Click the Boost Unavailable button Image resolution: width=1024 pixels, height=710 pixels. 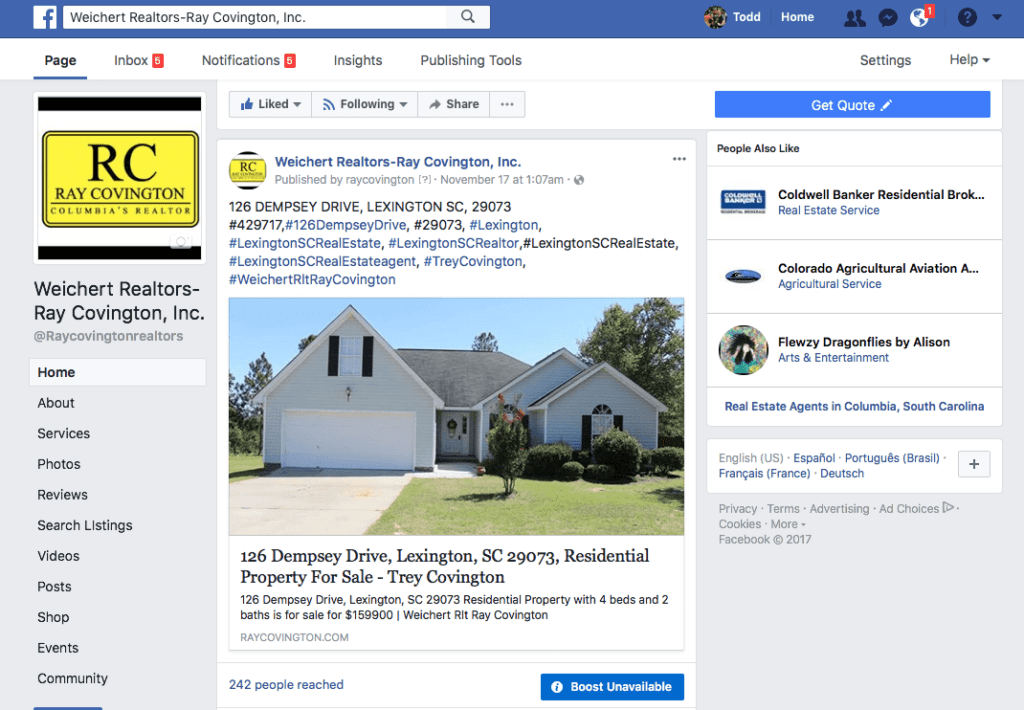pos(612,686)
